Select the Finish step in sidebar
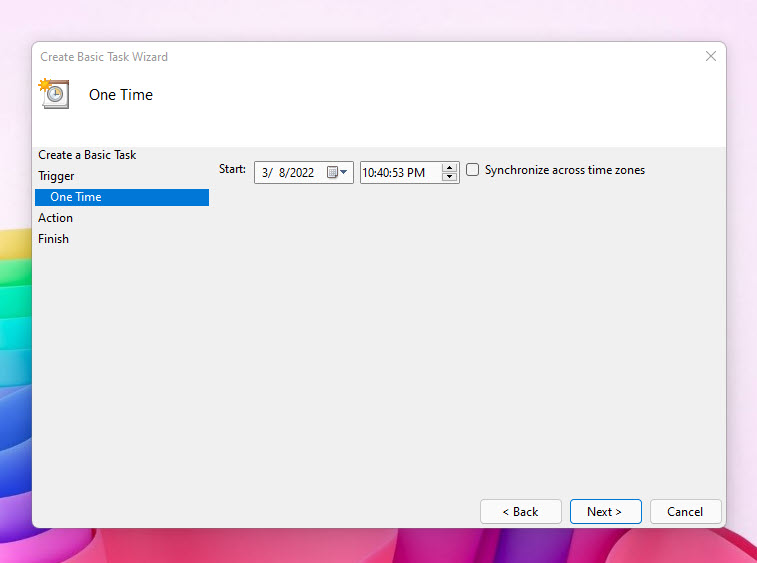Screen dimensions: 757x563 53,239
